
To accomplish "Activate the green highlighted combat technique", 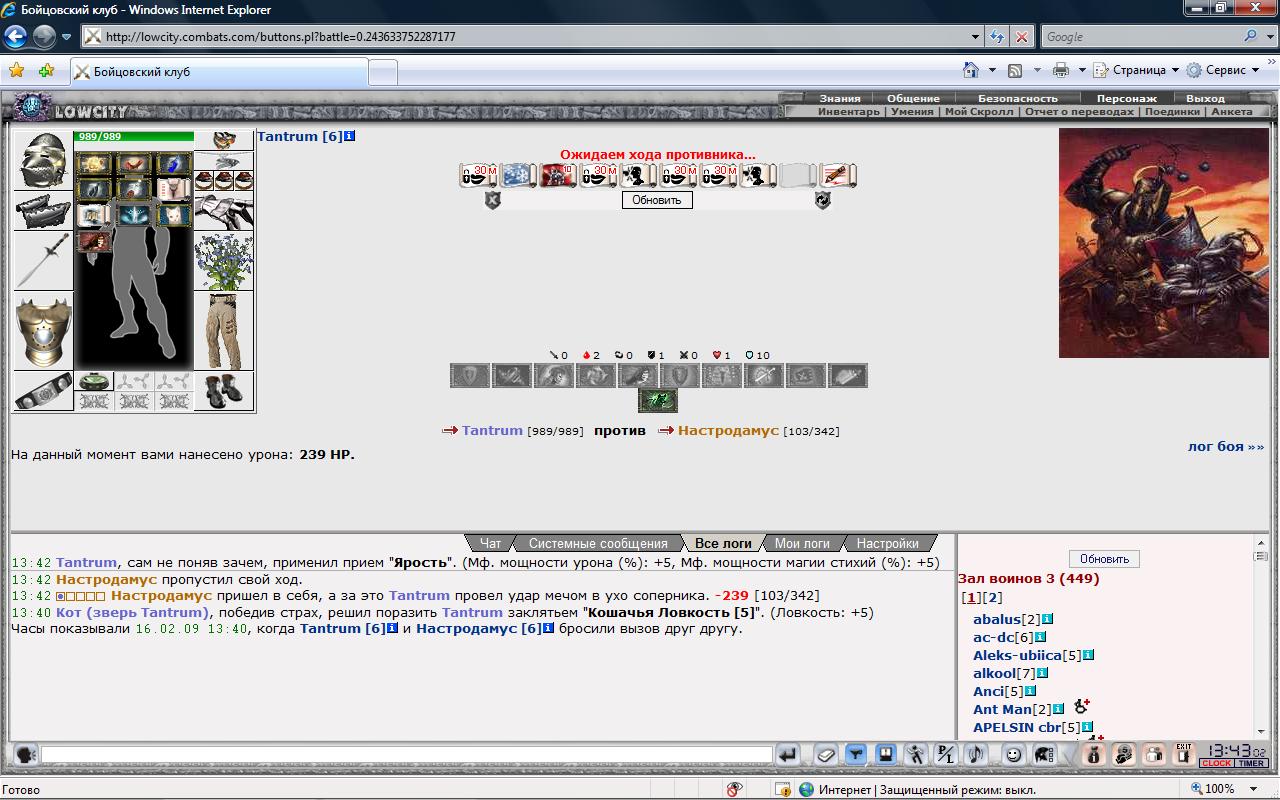I will 658,401.
